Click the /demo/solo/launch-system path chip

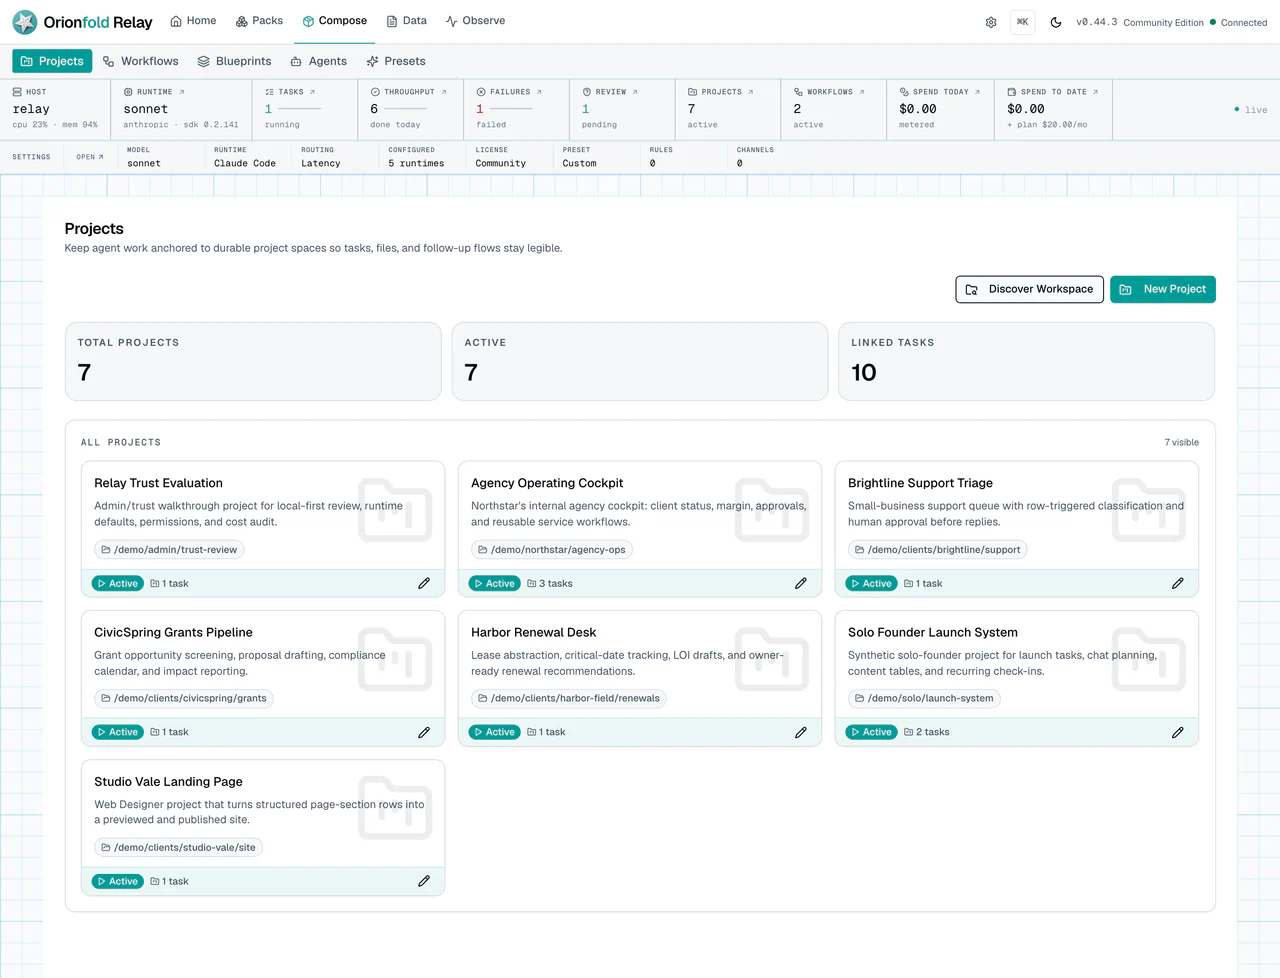(x=924, y=698)
